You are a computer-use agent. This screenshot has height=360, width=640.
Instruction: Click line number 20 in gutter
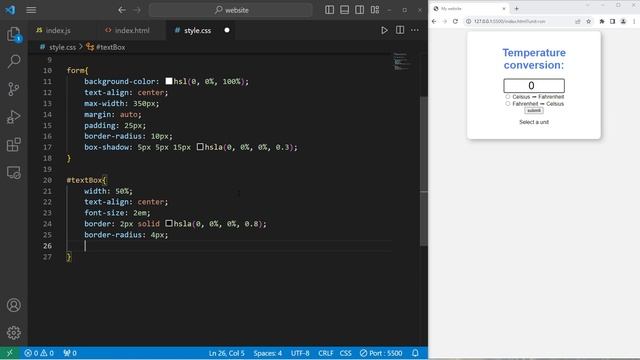(47, 180)
